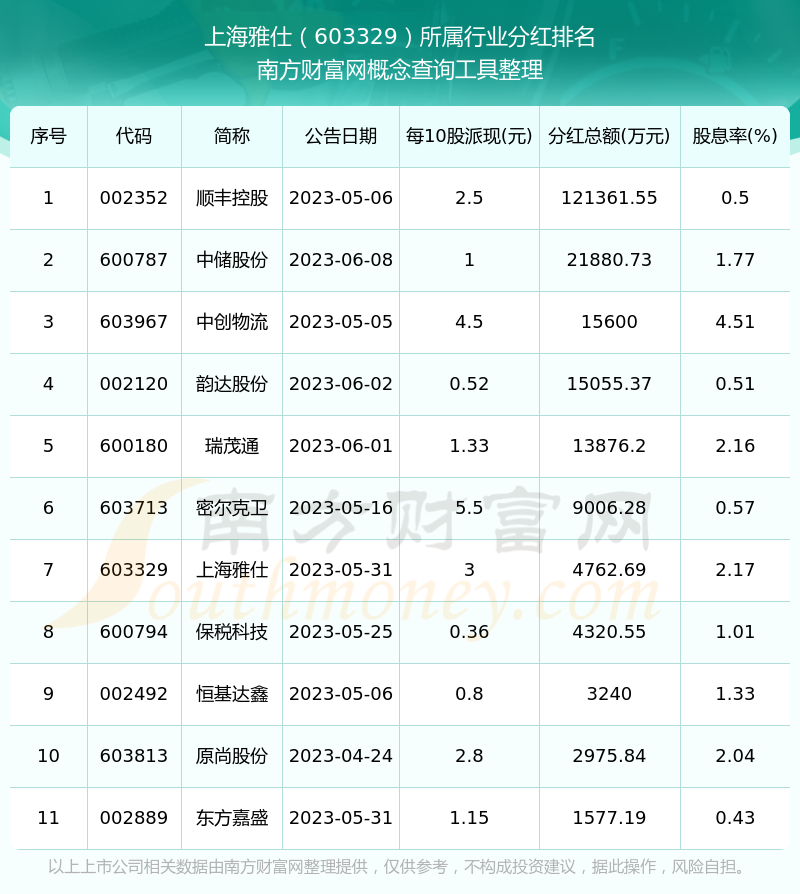Click the dividend yield 4.51
800x894 pixels.
735,322
